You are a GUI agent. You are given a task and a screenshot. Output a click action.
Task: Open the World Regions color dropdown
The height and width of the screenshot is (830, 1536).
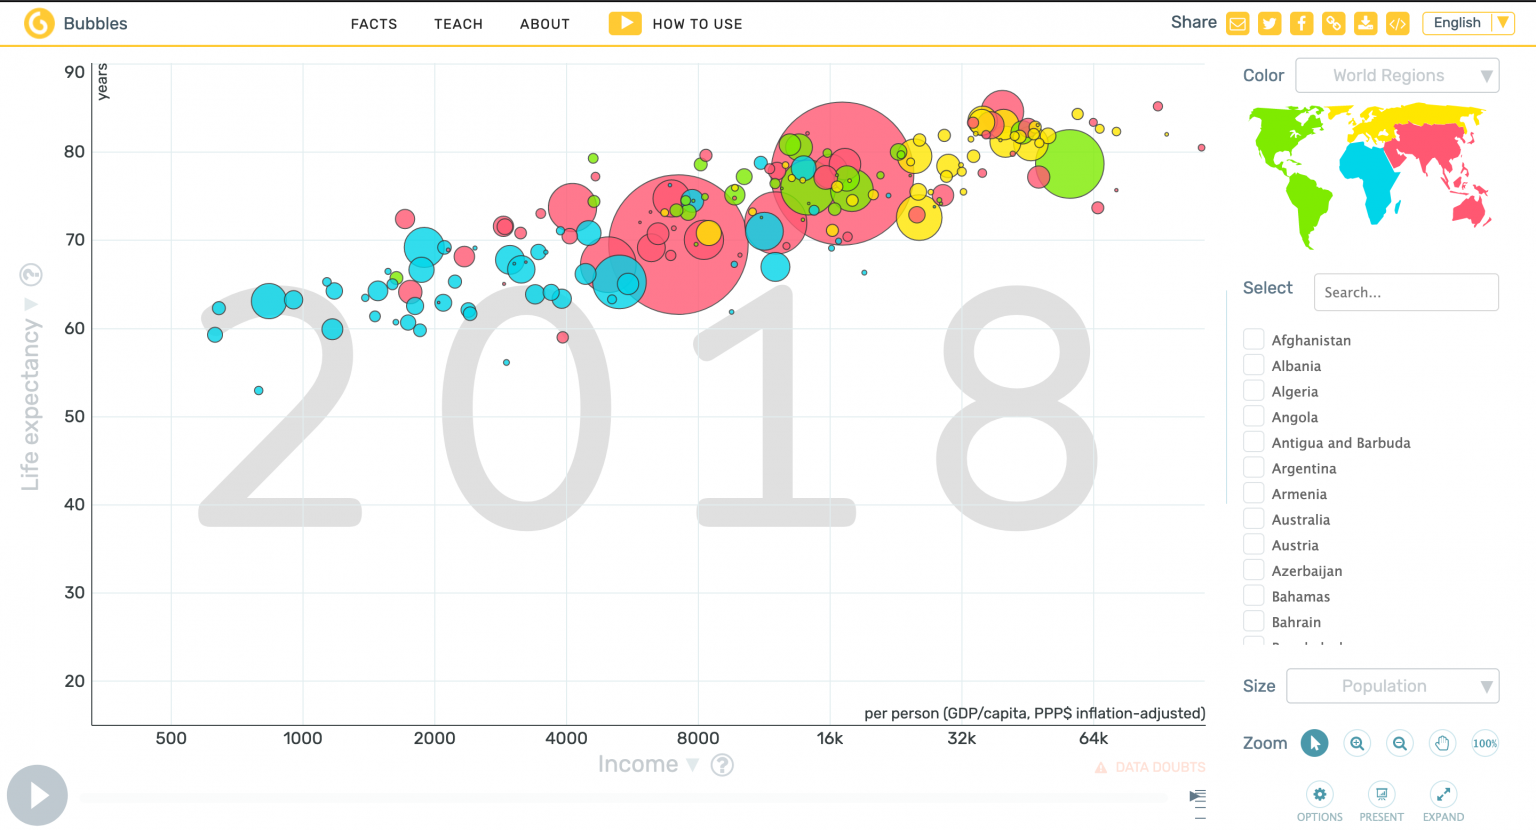pos(1397,75)
